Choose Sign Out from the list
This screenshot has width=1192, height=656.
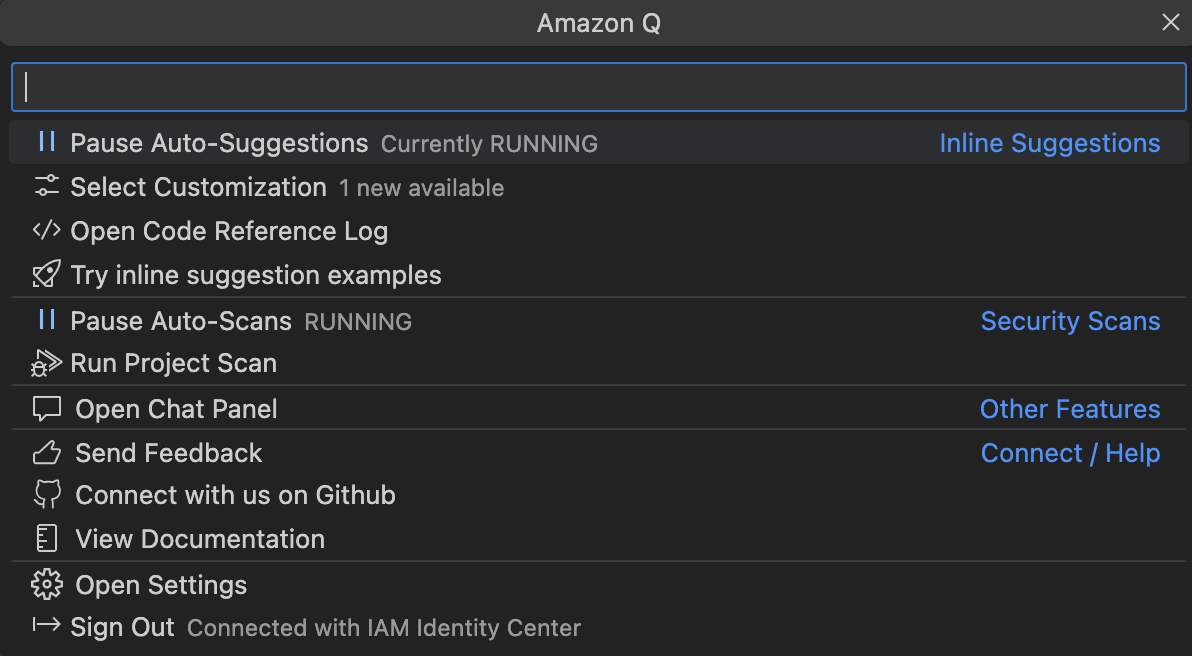[x=123, y=627]
